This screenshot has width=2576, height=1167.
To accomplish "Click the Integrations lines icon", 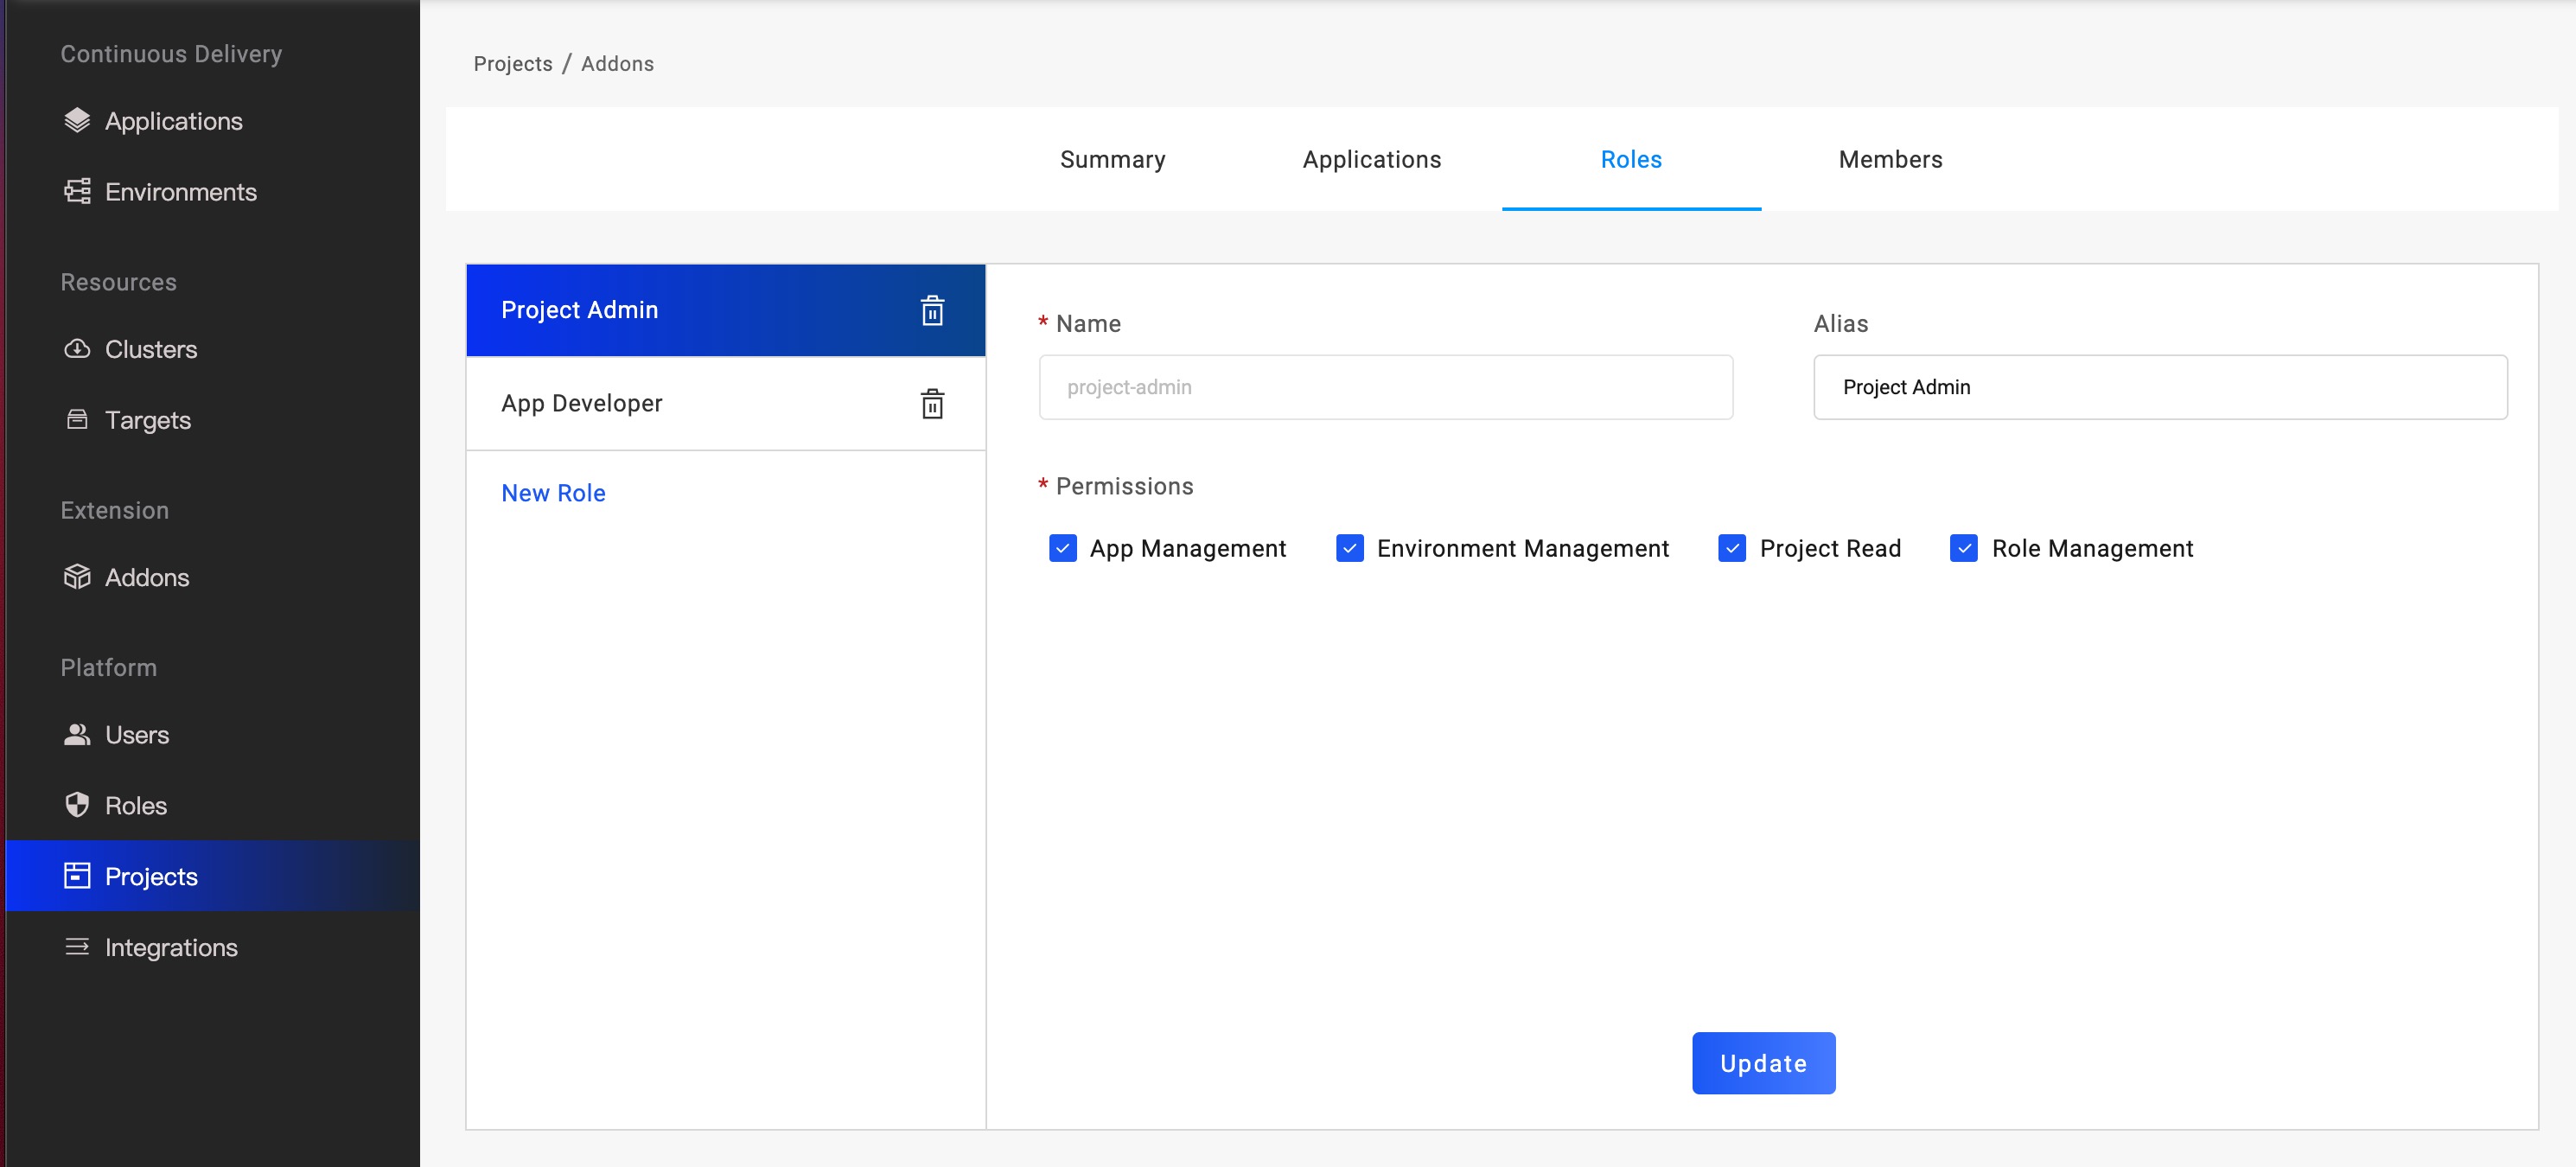I will 77,947.
